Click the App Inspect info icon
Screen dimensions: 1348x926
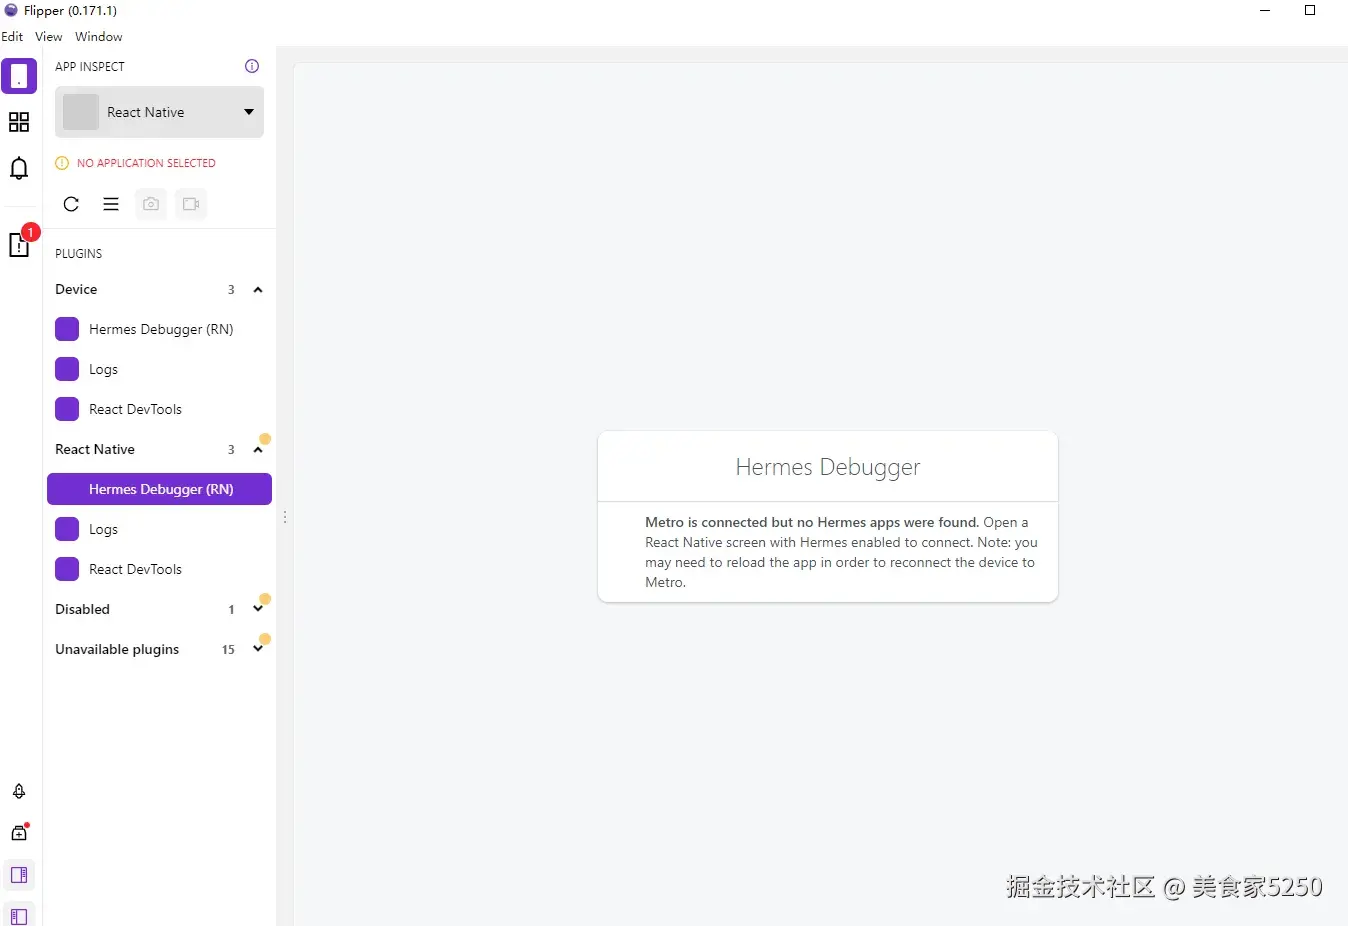click(x=252, y=66)
